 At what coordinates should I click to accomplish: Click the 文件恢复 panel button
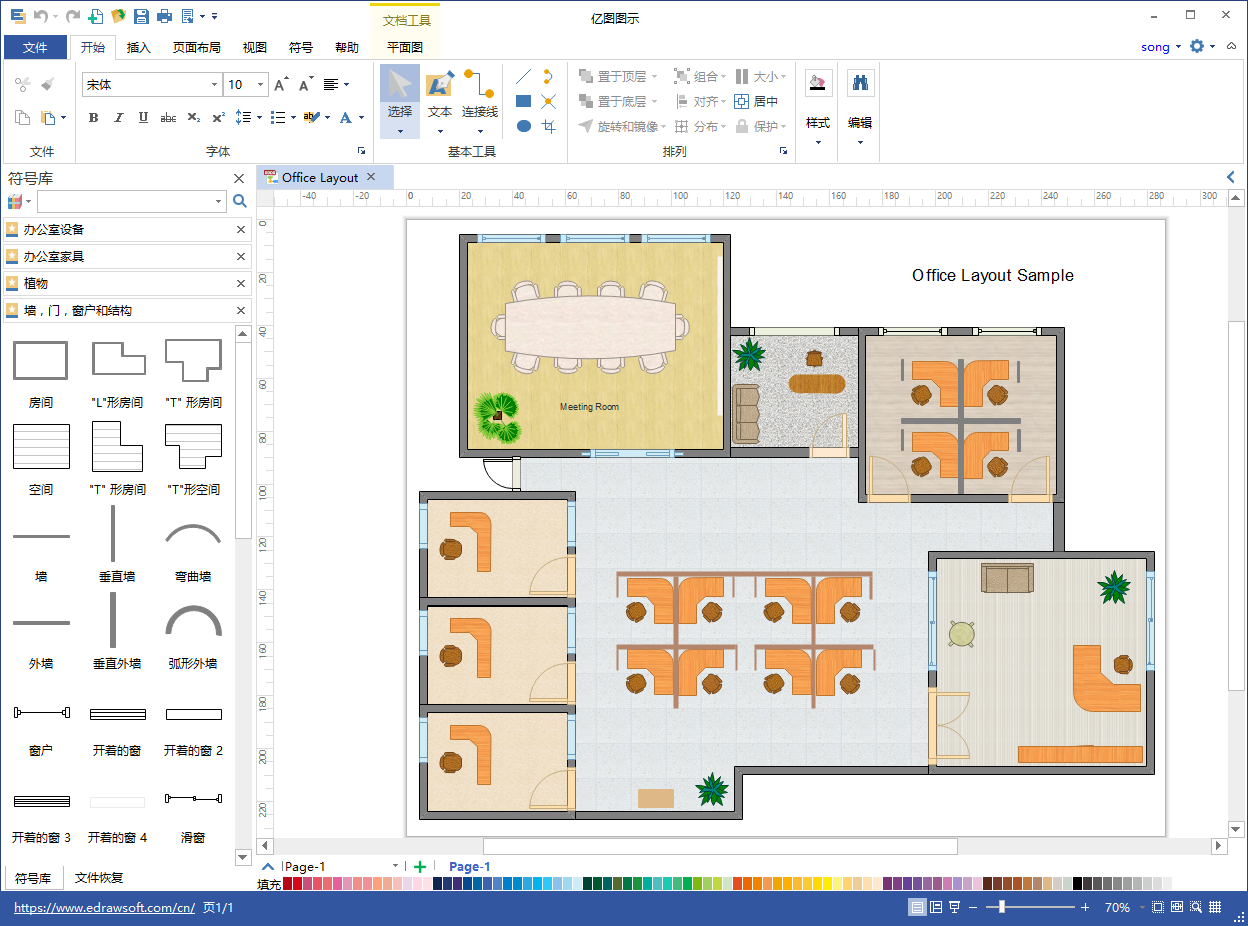(99, 878)
